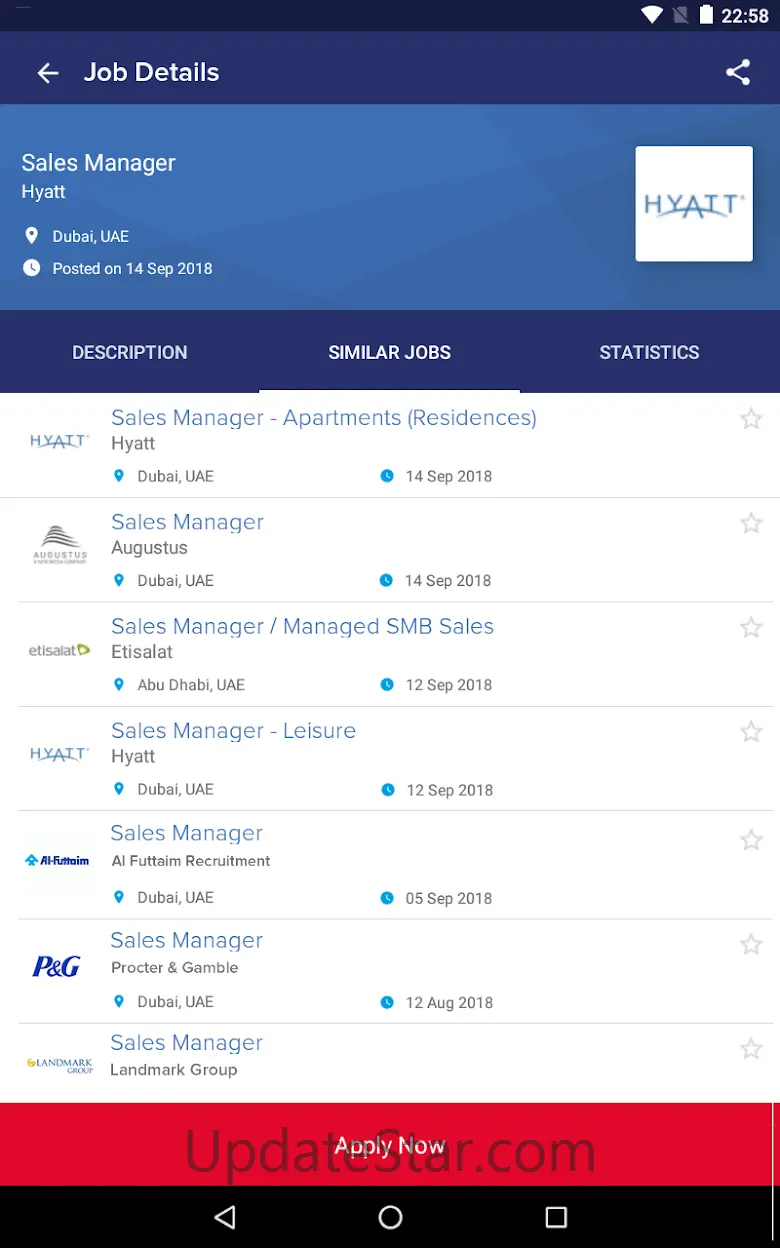Click 'Etisalat' company name text
This screenshot has width=780, height=1248.
tap(142, 652)
